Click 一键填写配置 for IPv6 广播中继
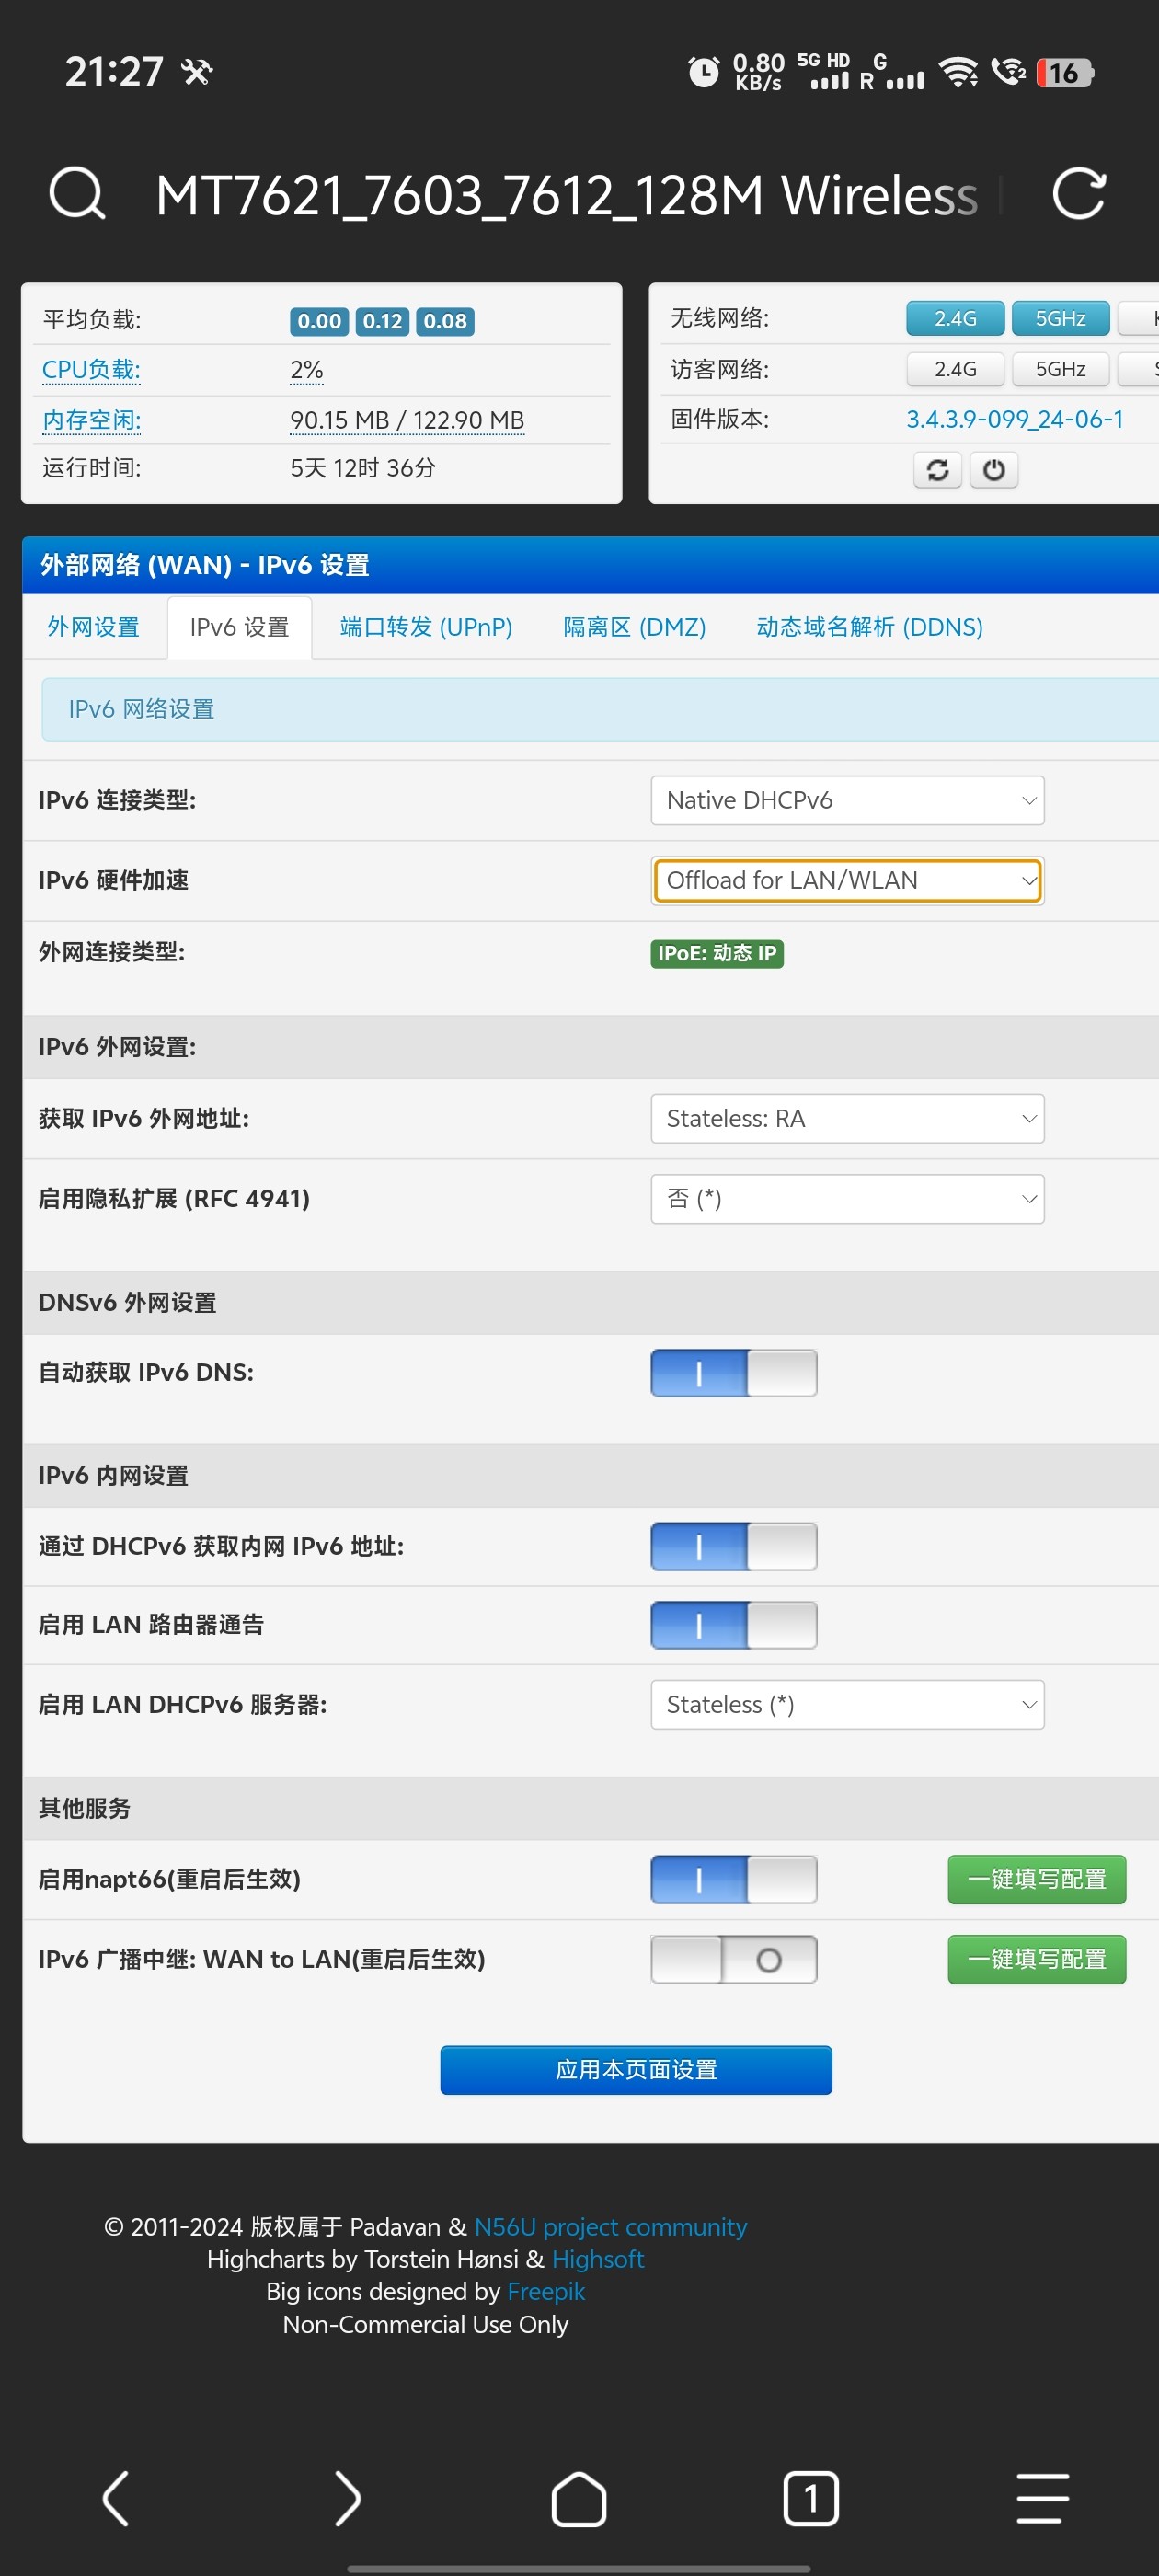The image size is (1159, 2576). coord(1036,1959)
